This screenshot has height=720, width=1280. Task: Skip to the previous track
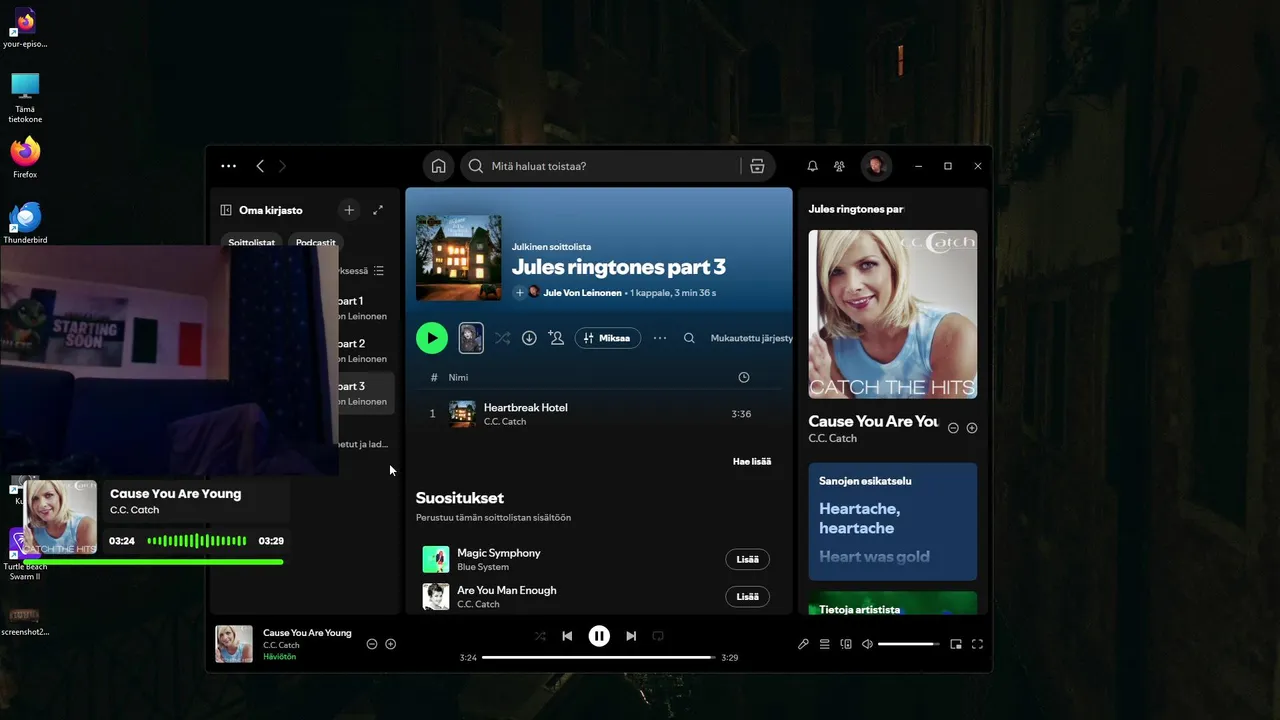(x=567, y=636)
